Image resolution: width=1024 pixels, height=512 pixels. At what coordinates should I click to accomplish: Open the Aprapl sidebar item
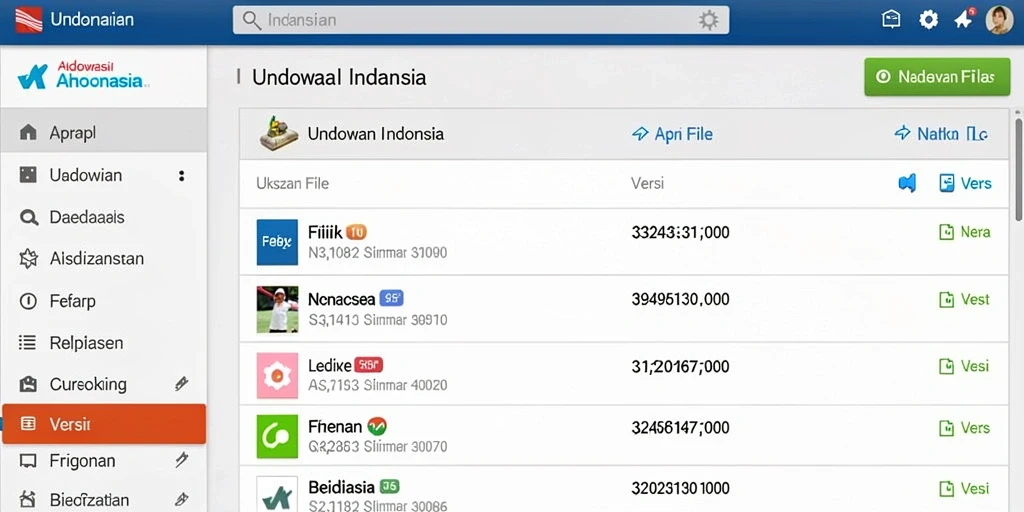pos(104,133)
